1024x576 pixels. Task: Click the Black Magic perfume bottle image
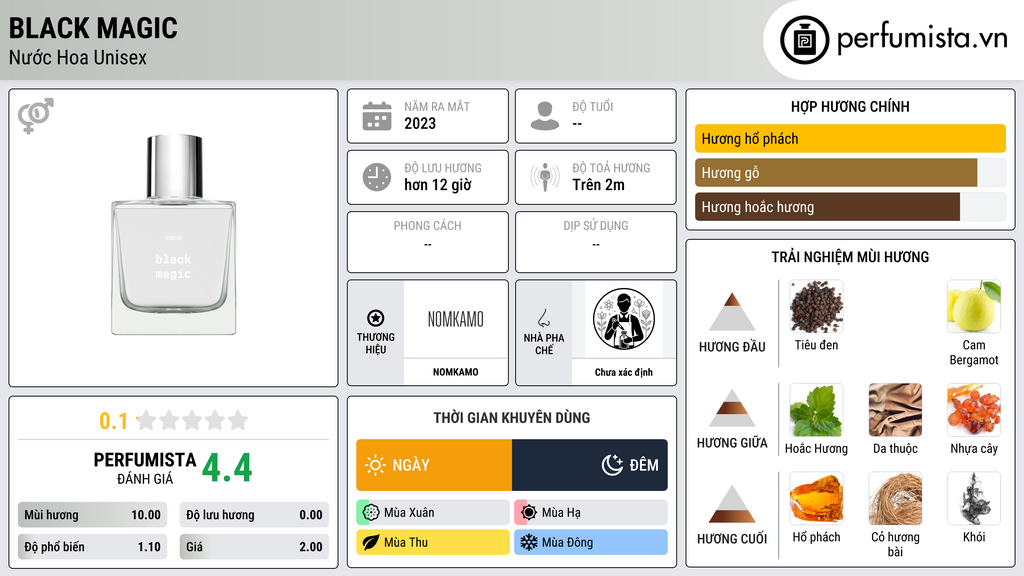click(174, 235)
